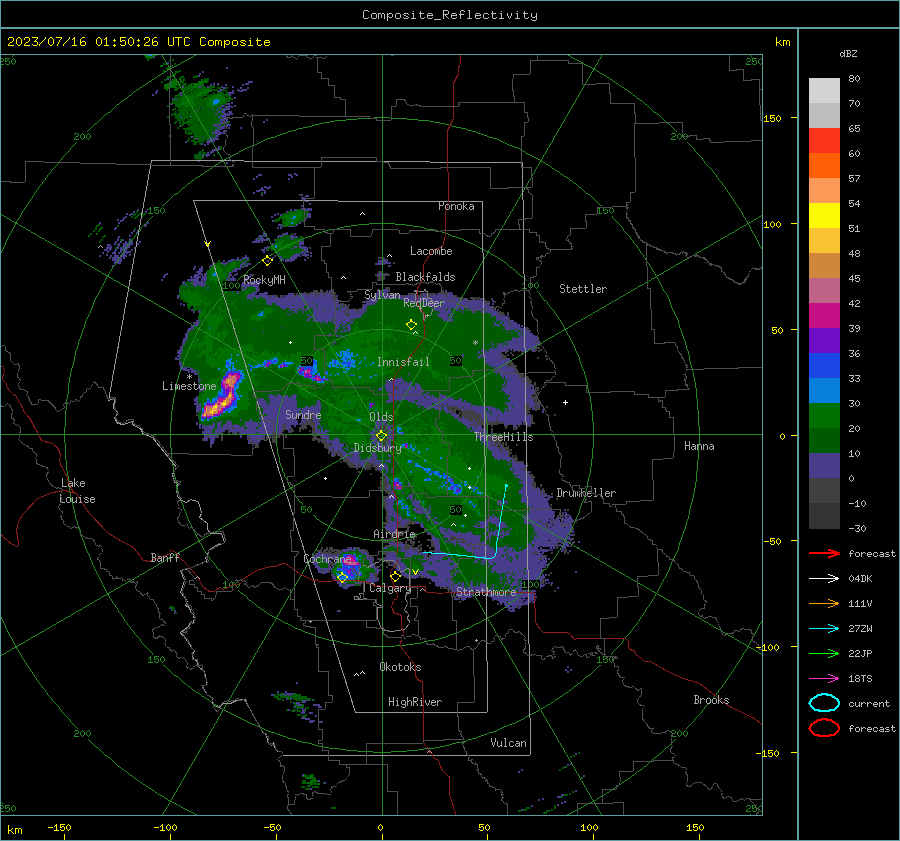Click yellow diamond marker above Didsbury
This screenshot has height=841, width=900.
[x=381, y=436]
